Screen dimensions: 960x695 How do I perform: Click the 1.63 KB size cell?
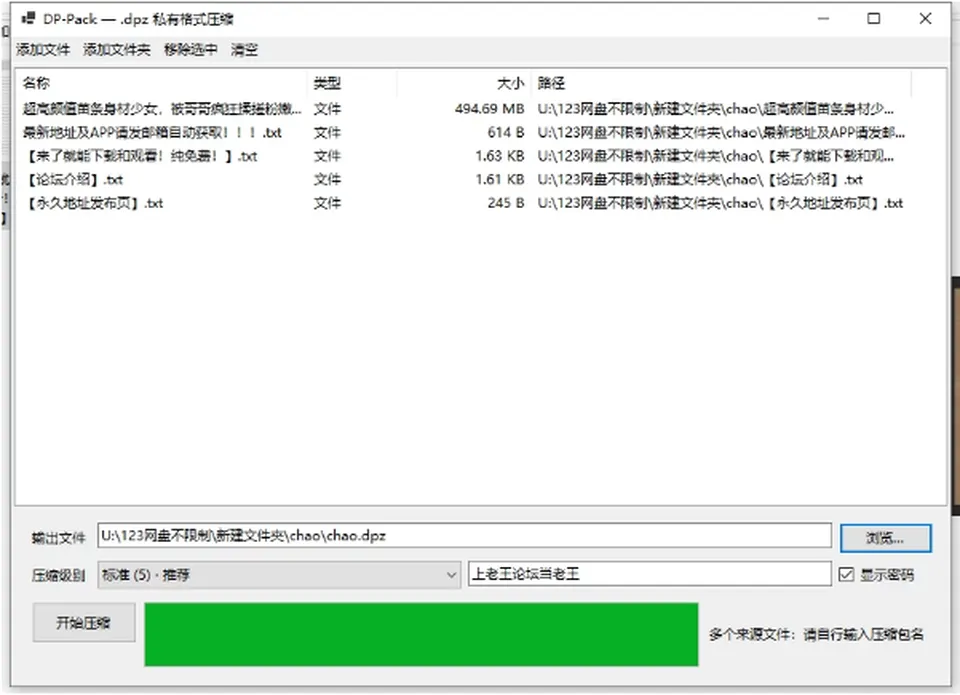pos(500,156)
